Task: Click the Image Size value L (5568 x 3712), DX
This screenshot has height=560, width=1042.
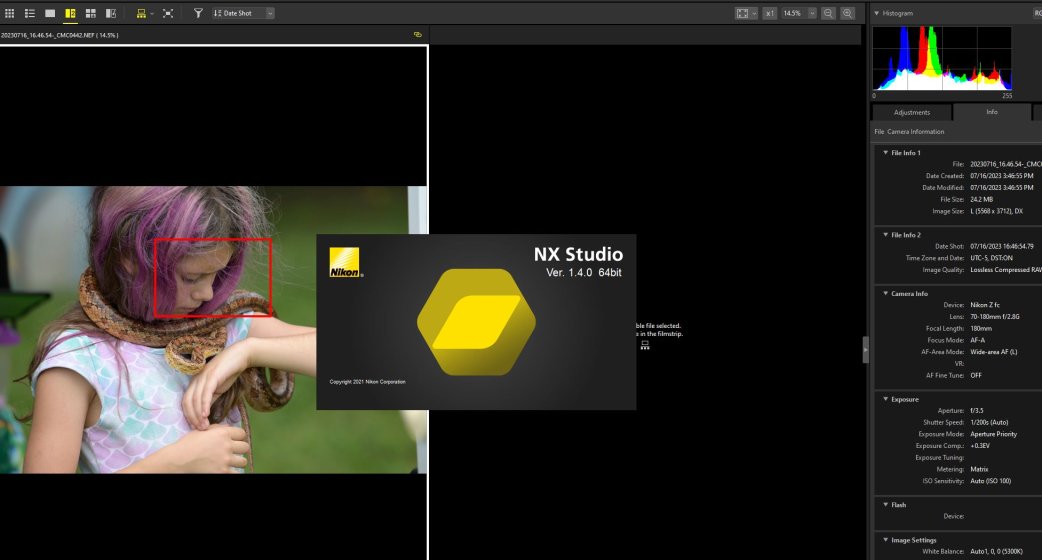Action: coord(996,211)
